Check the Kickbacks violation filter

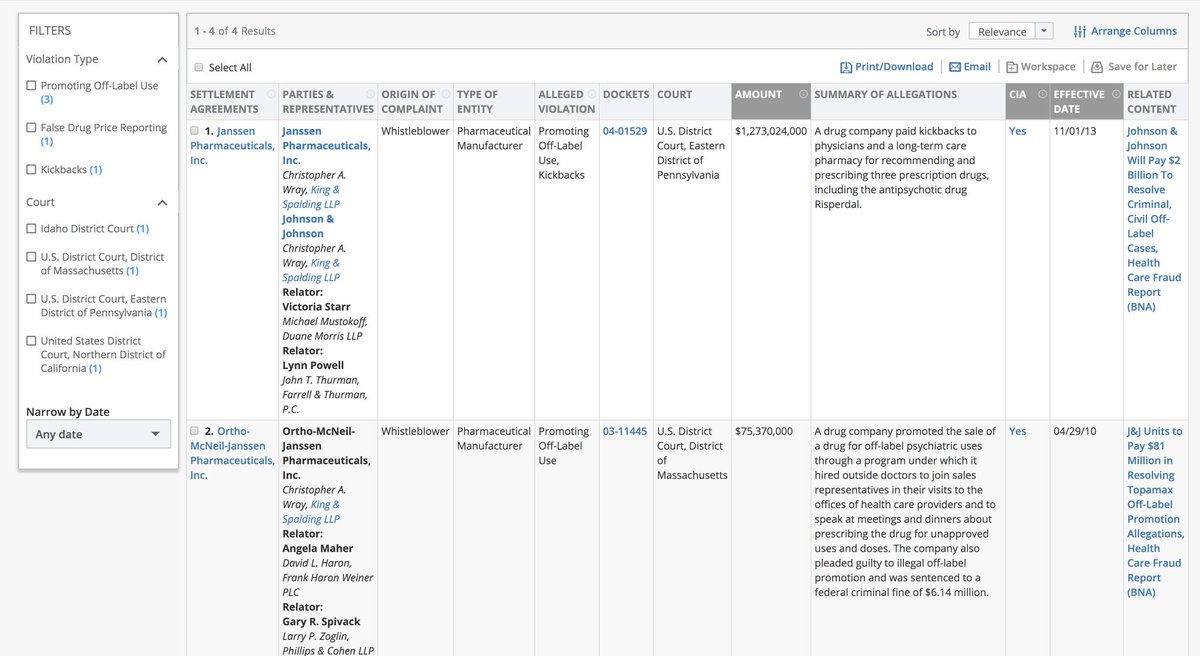(32, 170)
